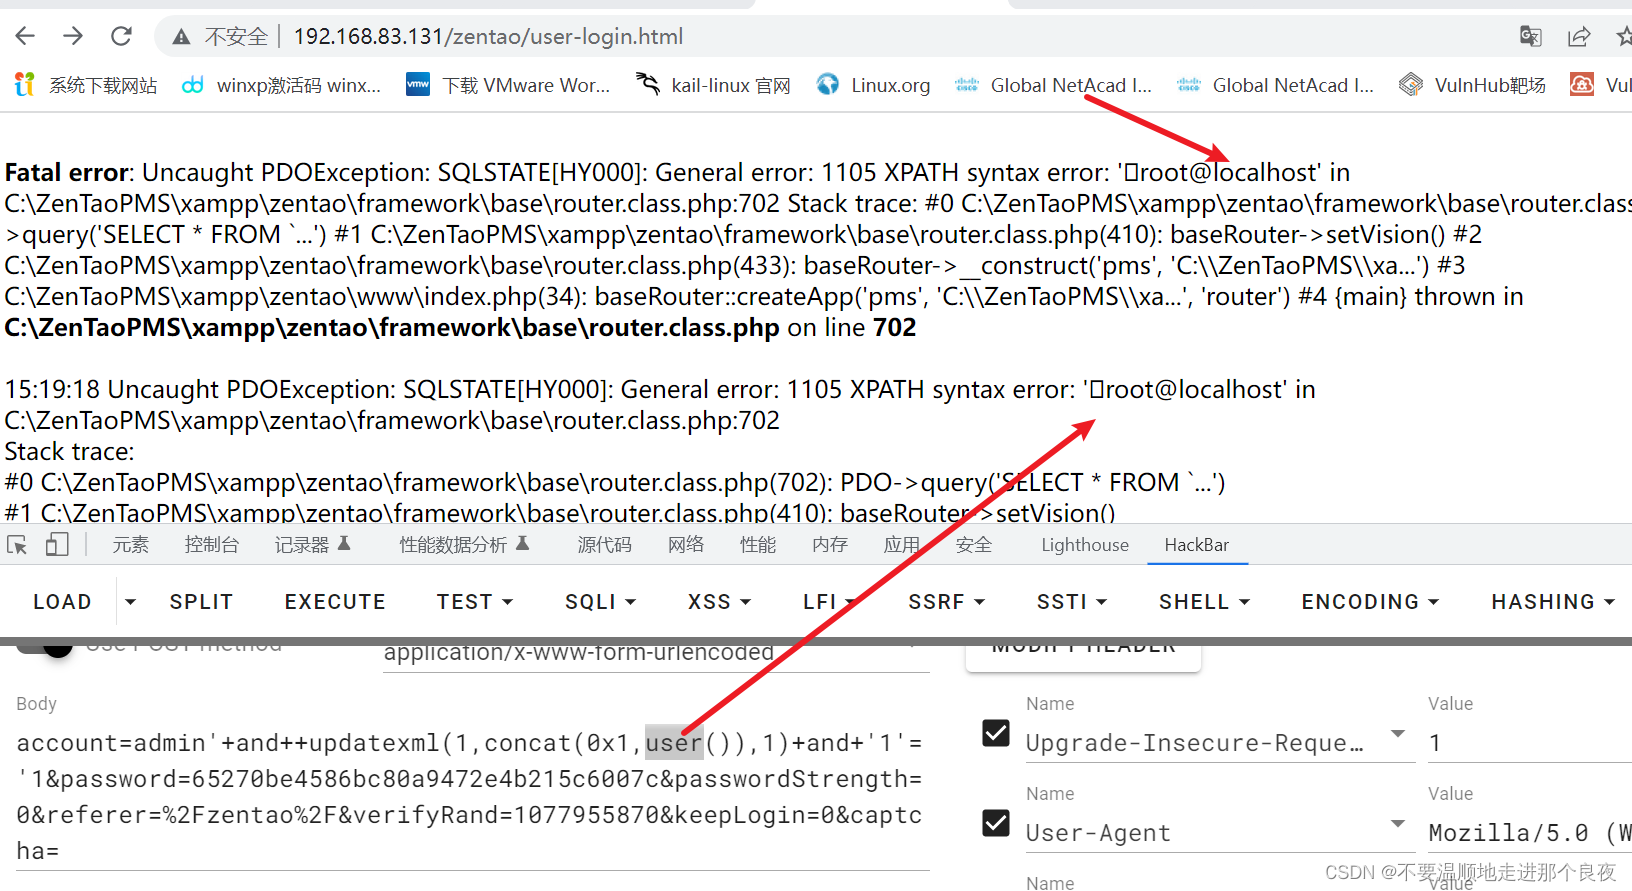
Task: Click the not-secure warning triangle icon
Action: [181, 37]
